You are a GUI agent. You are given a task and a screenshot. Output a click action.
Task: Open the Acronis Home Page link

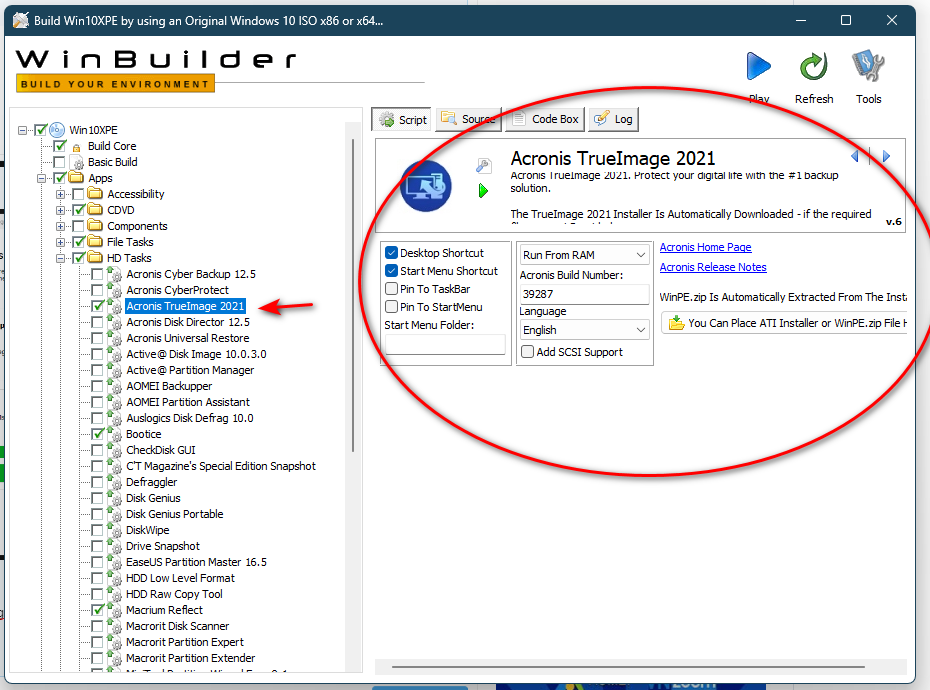click(705, 247)
